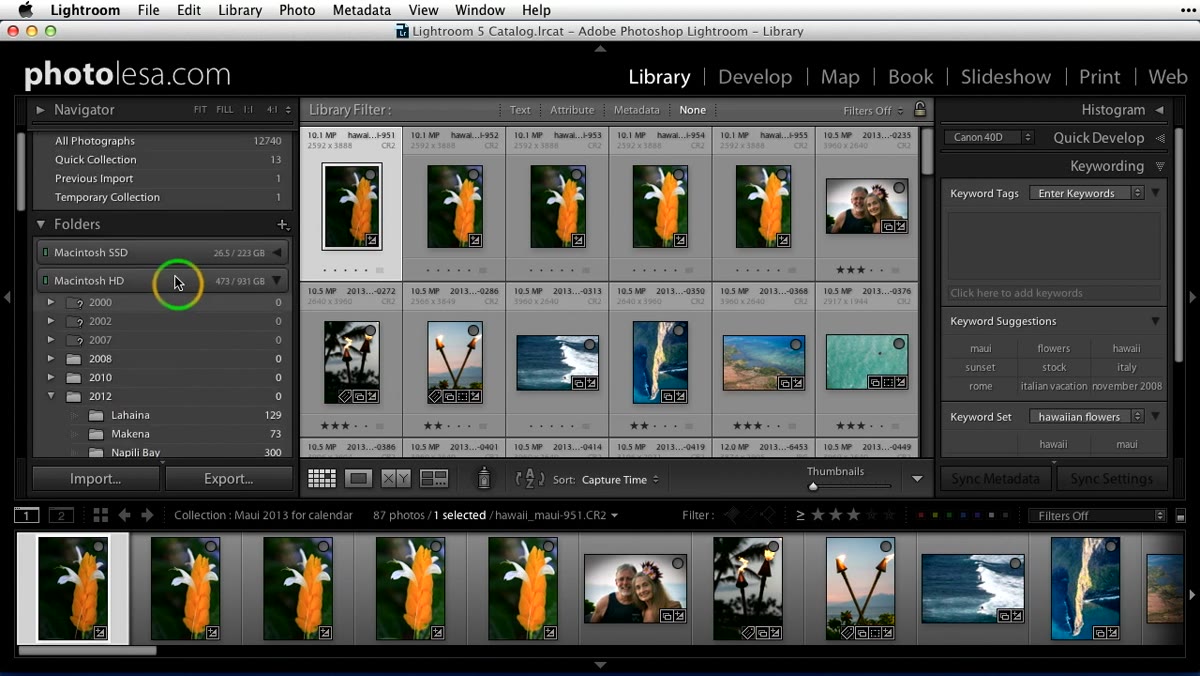Click develop badge on hawaii-951 grid thumbnail
The width and height of the screenshot is (1200, 676).
372,240
